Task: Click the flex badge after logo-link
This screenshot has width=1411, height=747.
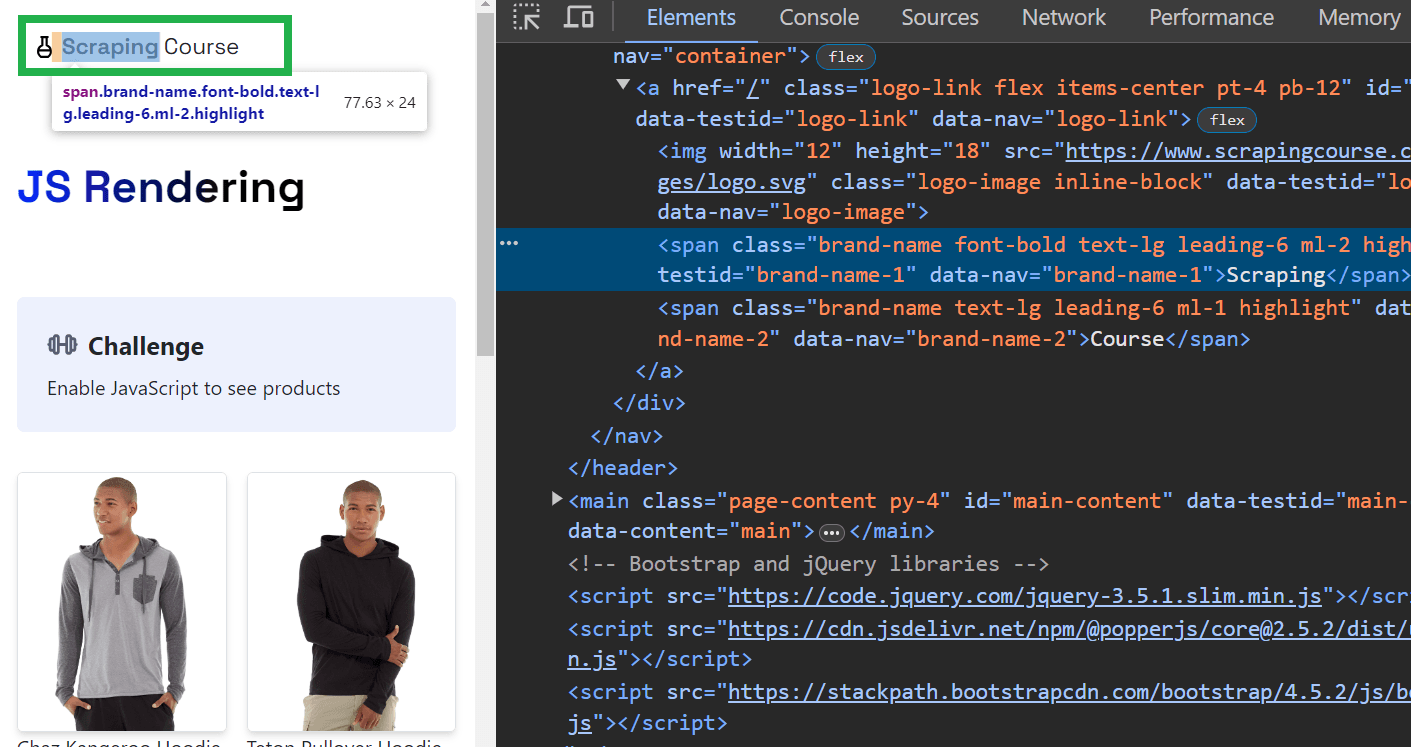Action: click(x=1227, y=120)
